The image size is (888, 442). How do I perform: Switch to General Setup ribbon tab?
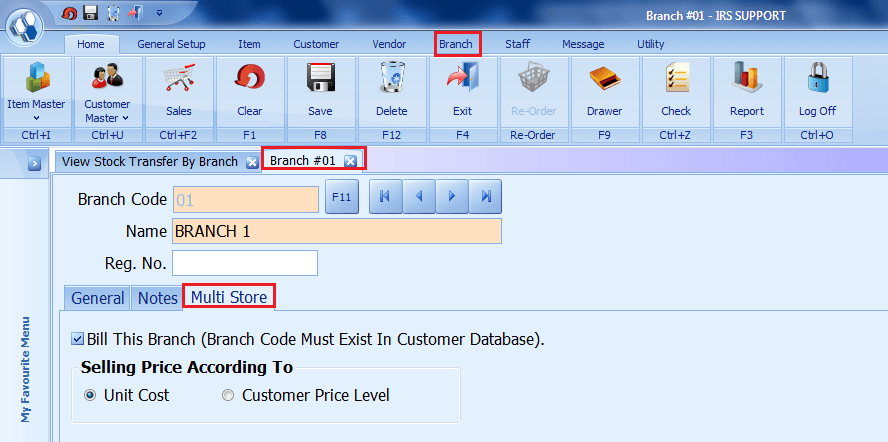[x=171, y=44]
